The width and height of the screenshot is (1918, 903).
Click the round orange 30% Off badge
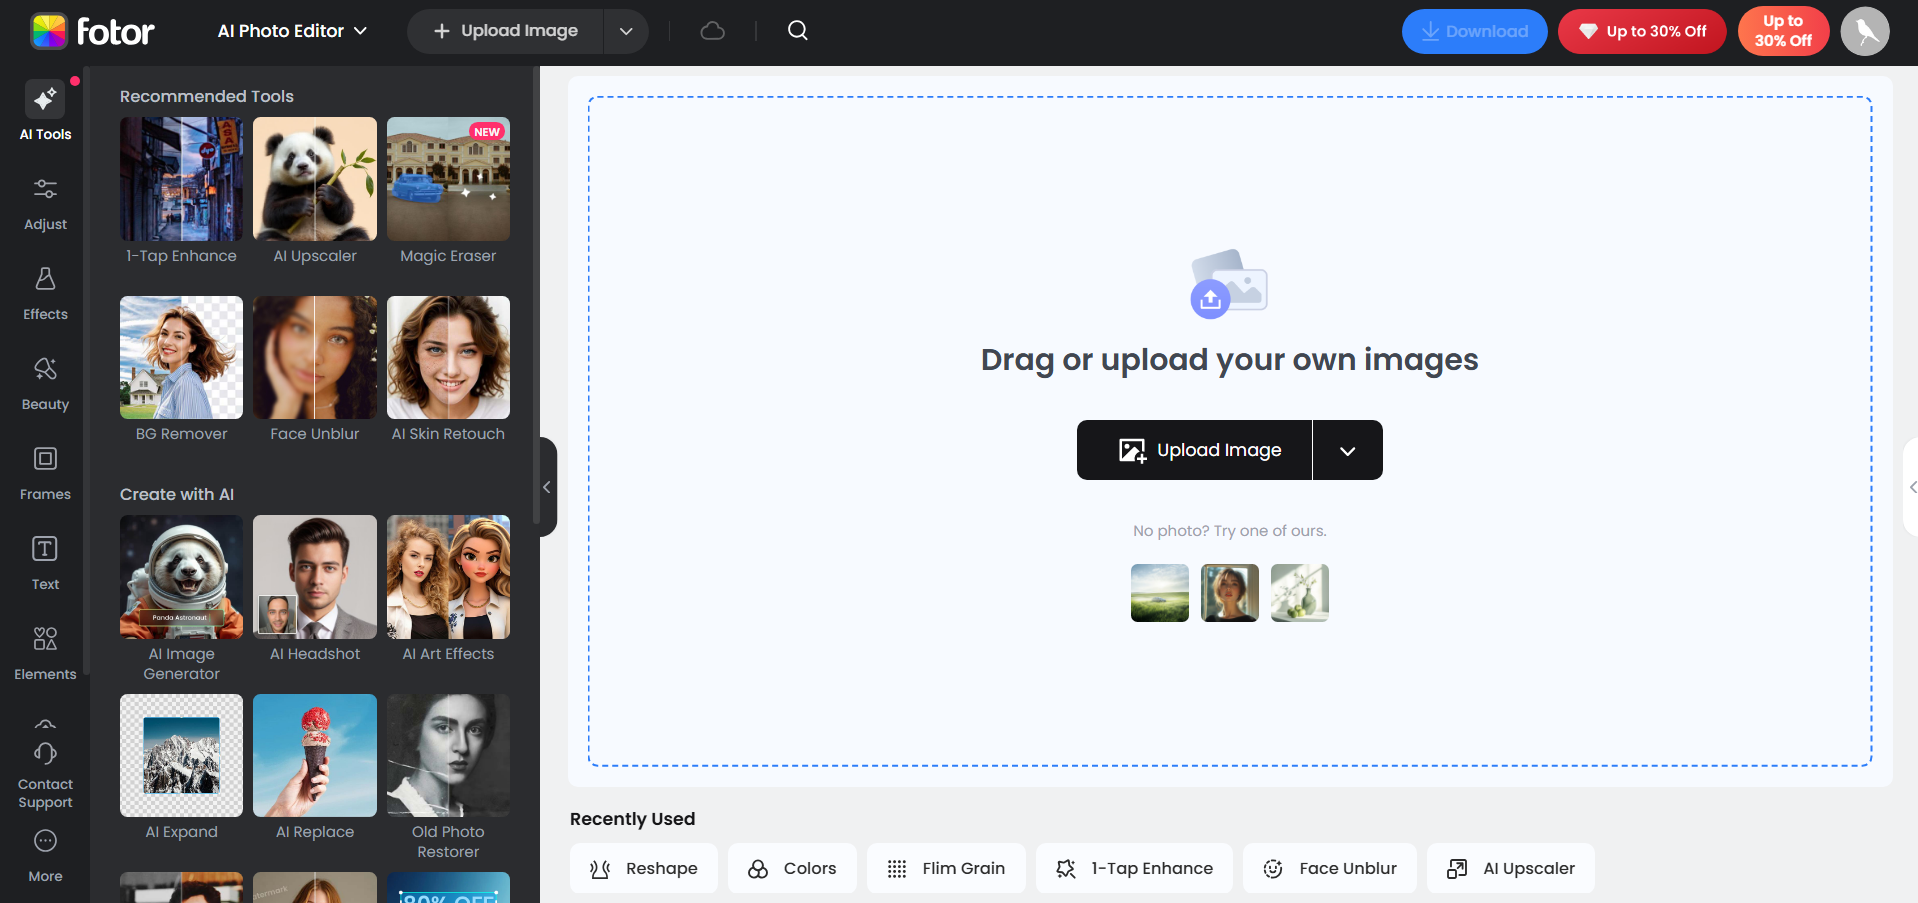tap(1783, 31)
